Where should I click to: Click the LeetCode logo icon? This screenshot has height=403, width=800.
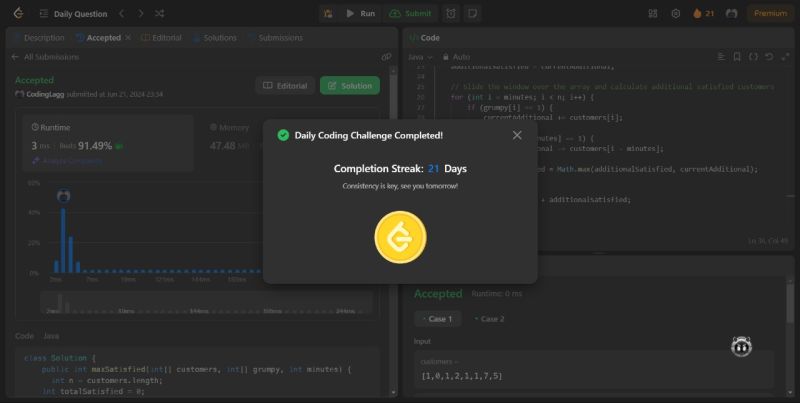18,13
